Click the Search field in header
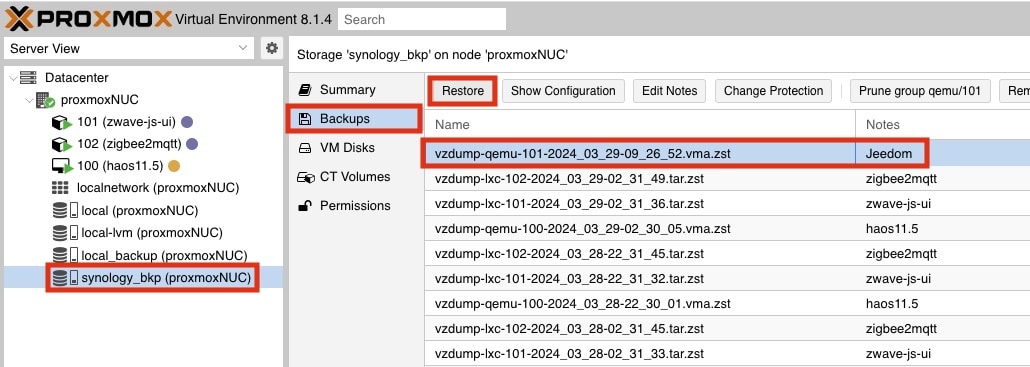 [x=422, y=19]
